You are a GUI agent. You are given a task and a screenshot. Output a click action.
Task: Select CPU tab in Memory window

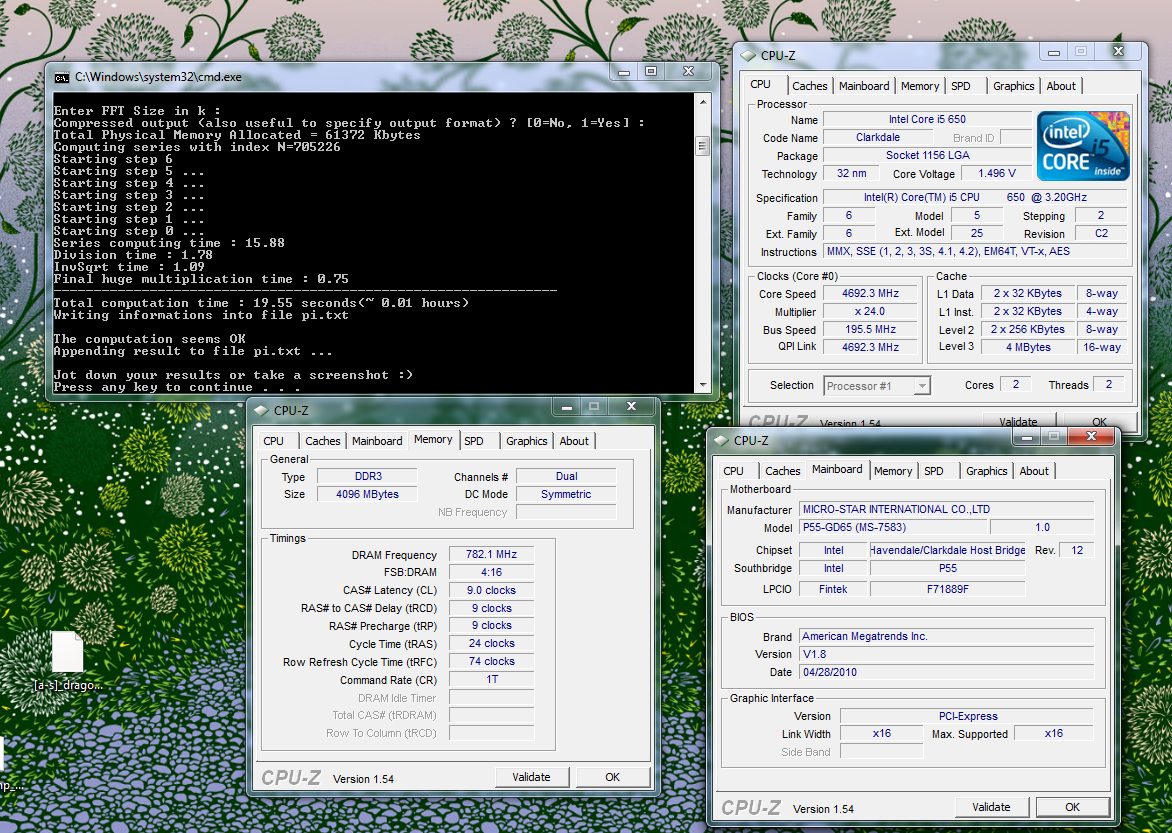274,441
